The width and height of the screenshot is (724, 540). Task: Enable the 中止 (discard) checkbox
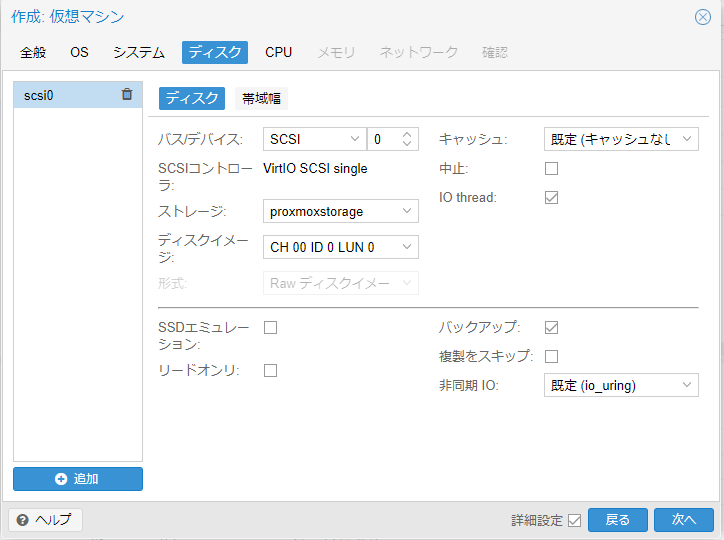pos(551,168)
